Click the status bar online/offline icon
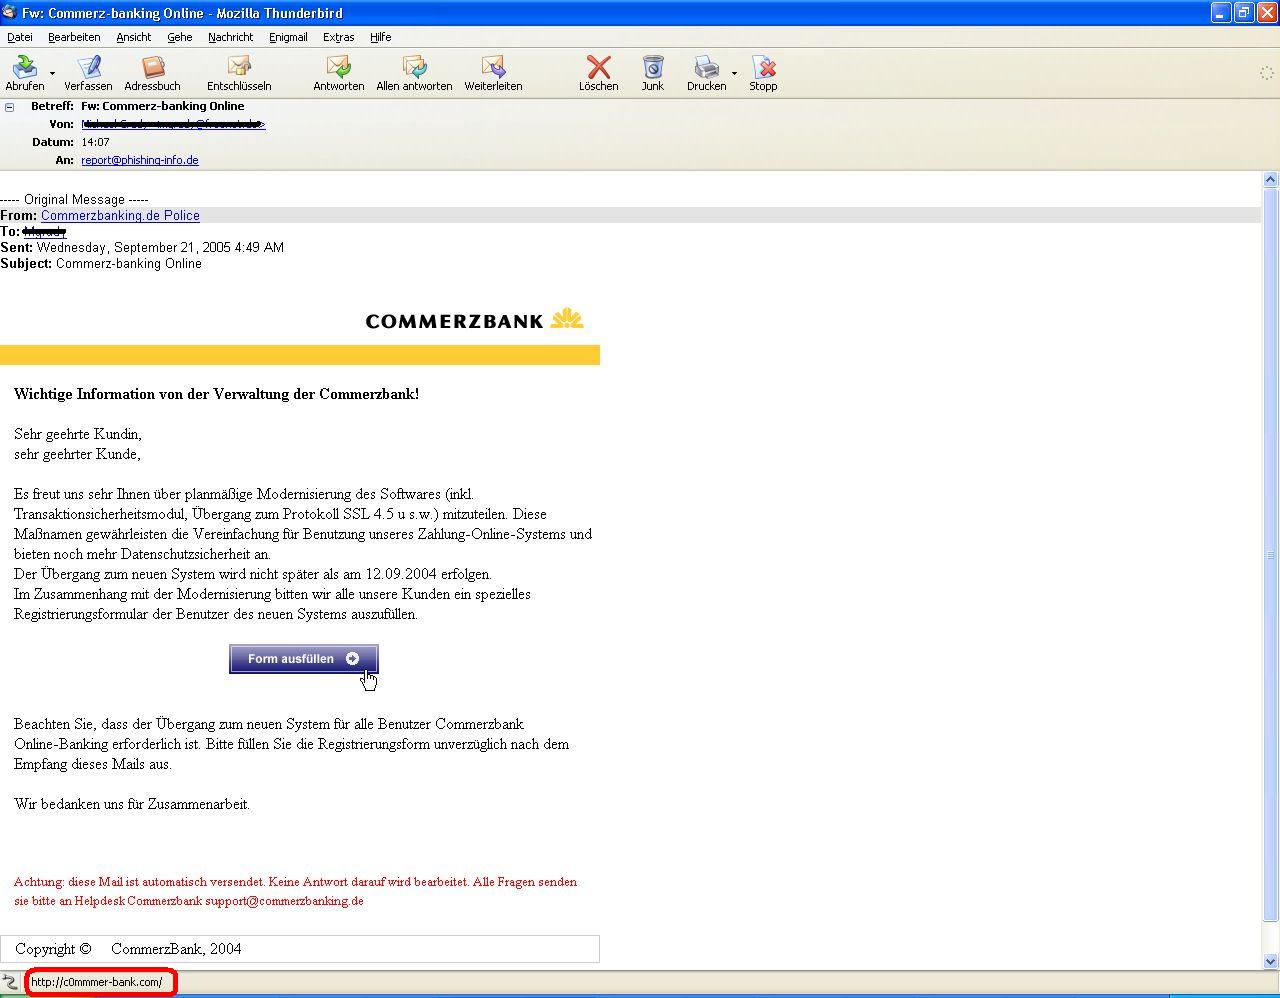 [x=10, y=983]
